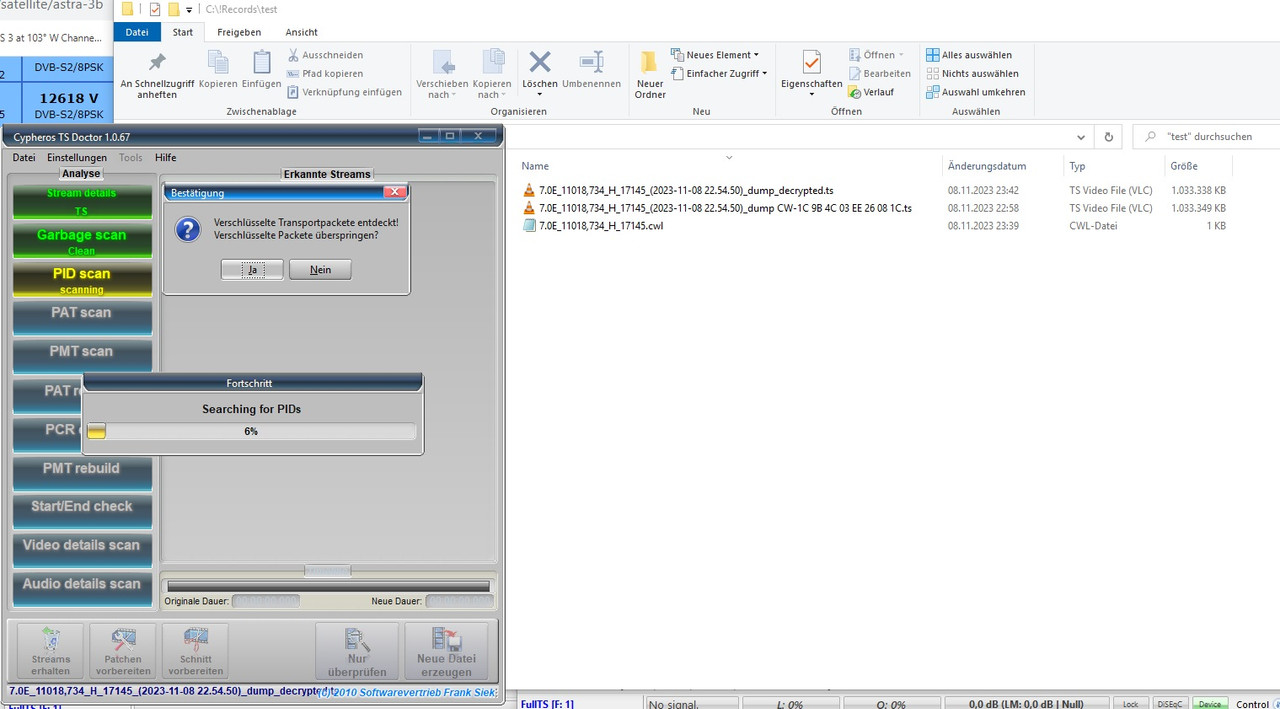Click the properties checkmark in quick access toolbar
Viewport: 1280px width, 709px height.
point(154,9)
